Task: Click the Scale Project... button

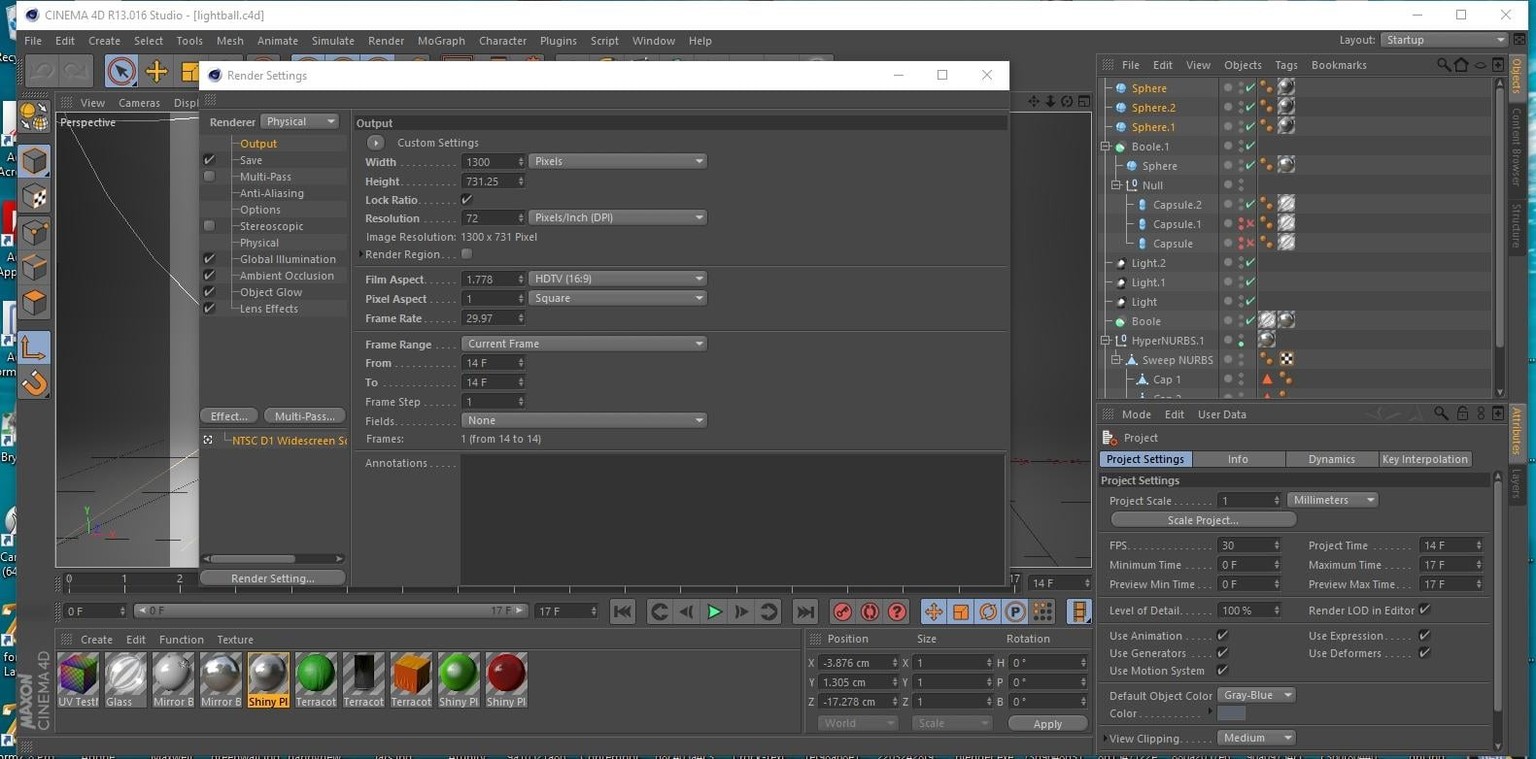Action: point(1203,520)
